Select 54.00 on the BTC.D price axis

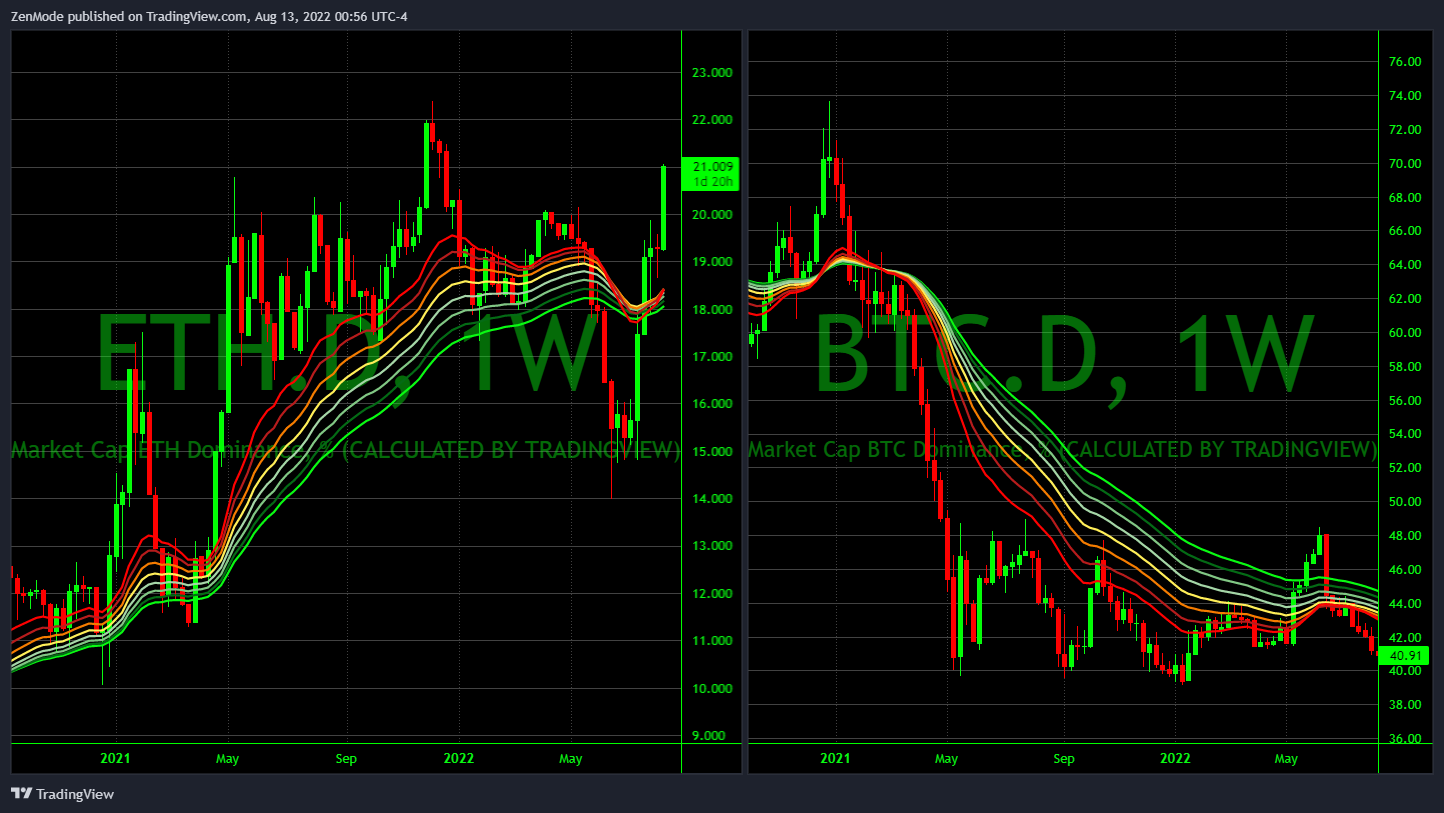1406,433
